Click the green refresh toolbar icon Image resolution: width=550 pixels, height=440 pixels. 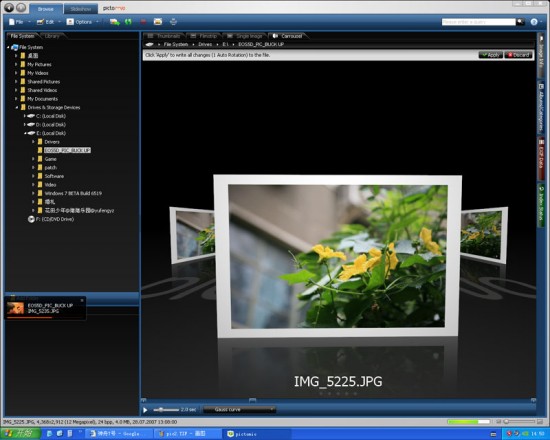[x=128, y=22]
